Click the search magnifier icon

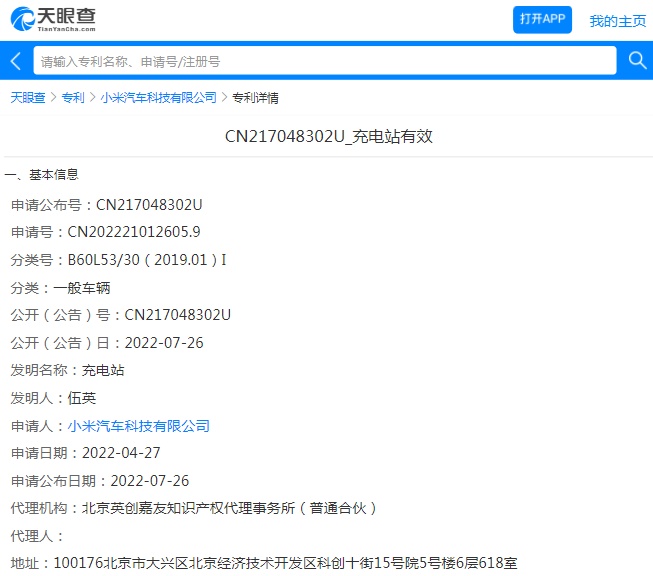pos(637,61)
